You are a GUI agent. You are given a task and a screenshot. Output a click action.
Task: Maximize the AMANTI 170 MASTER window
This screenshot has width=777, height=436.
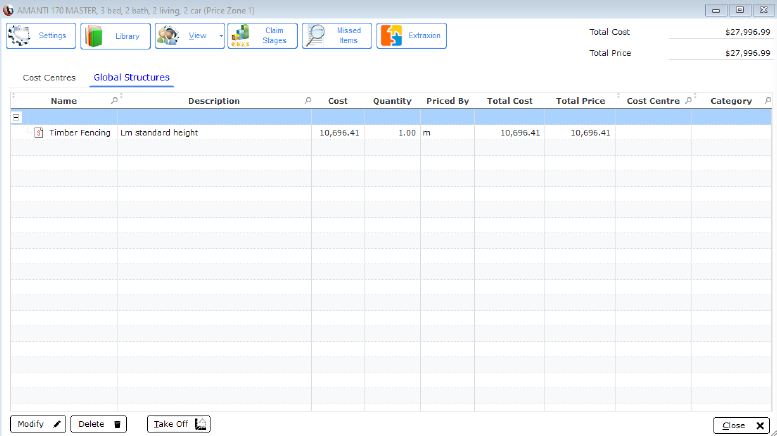coord(740,10)
